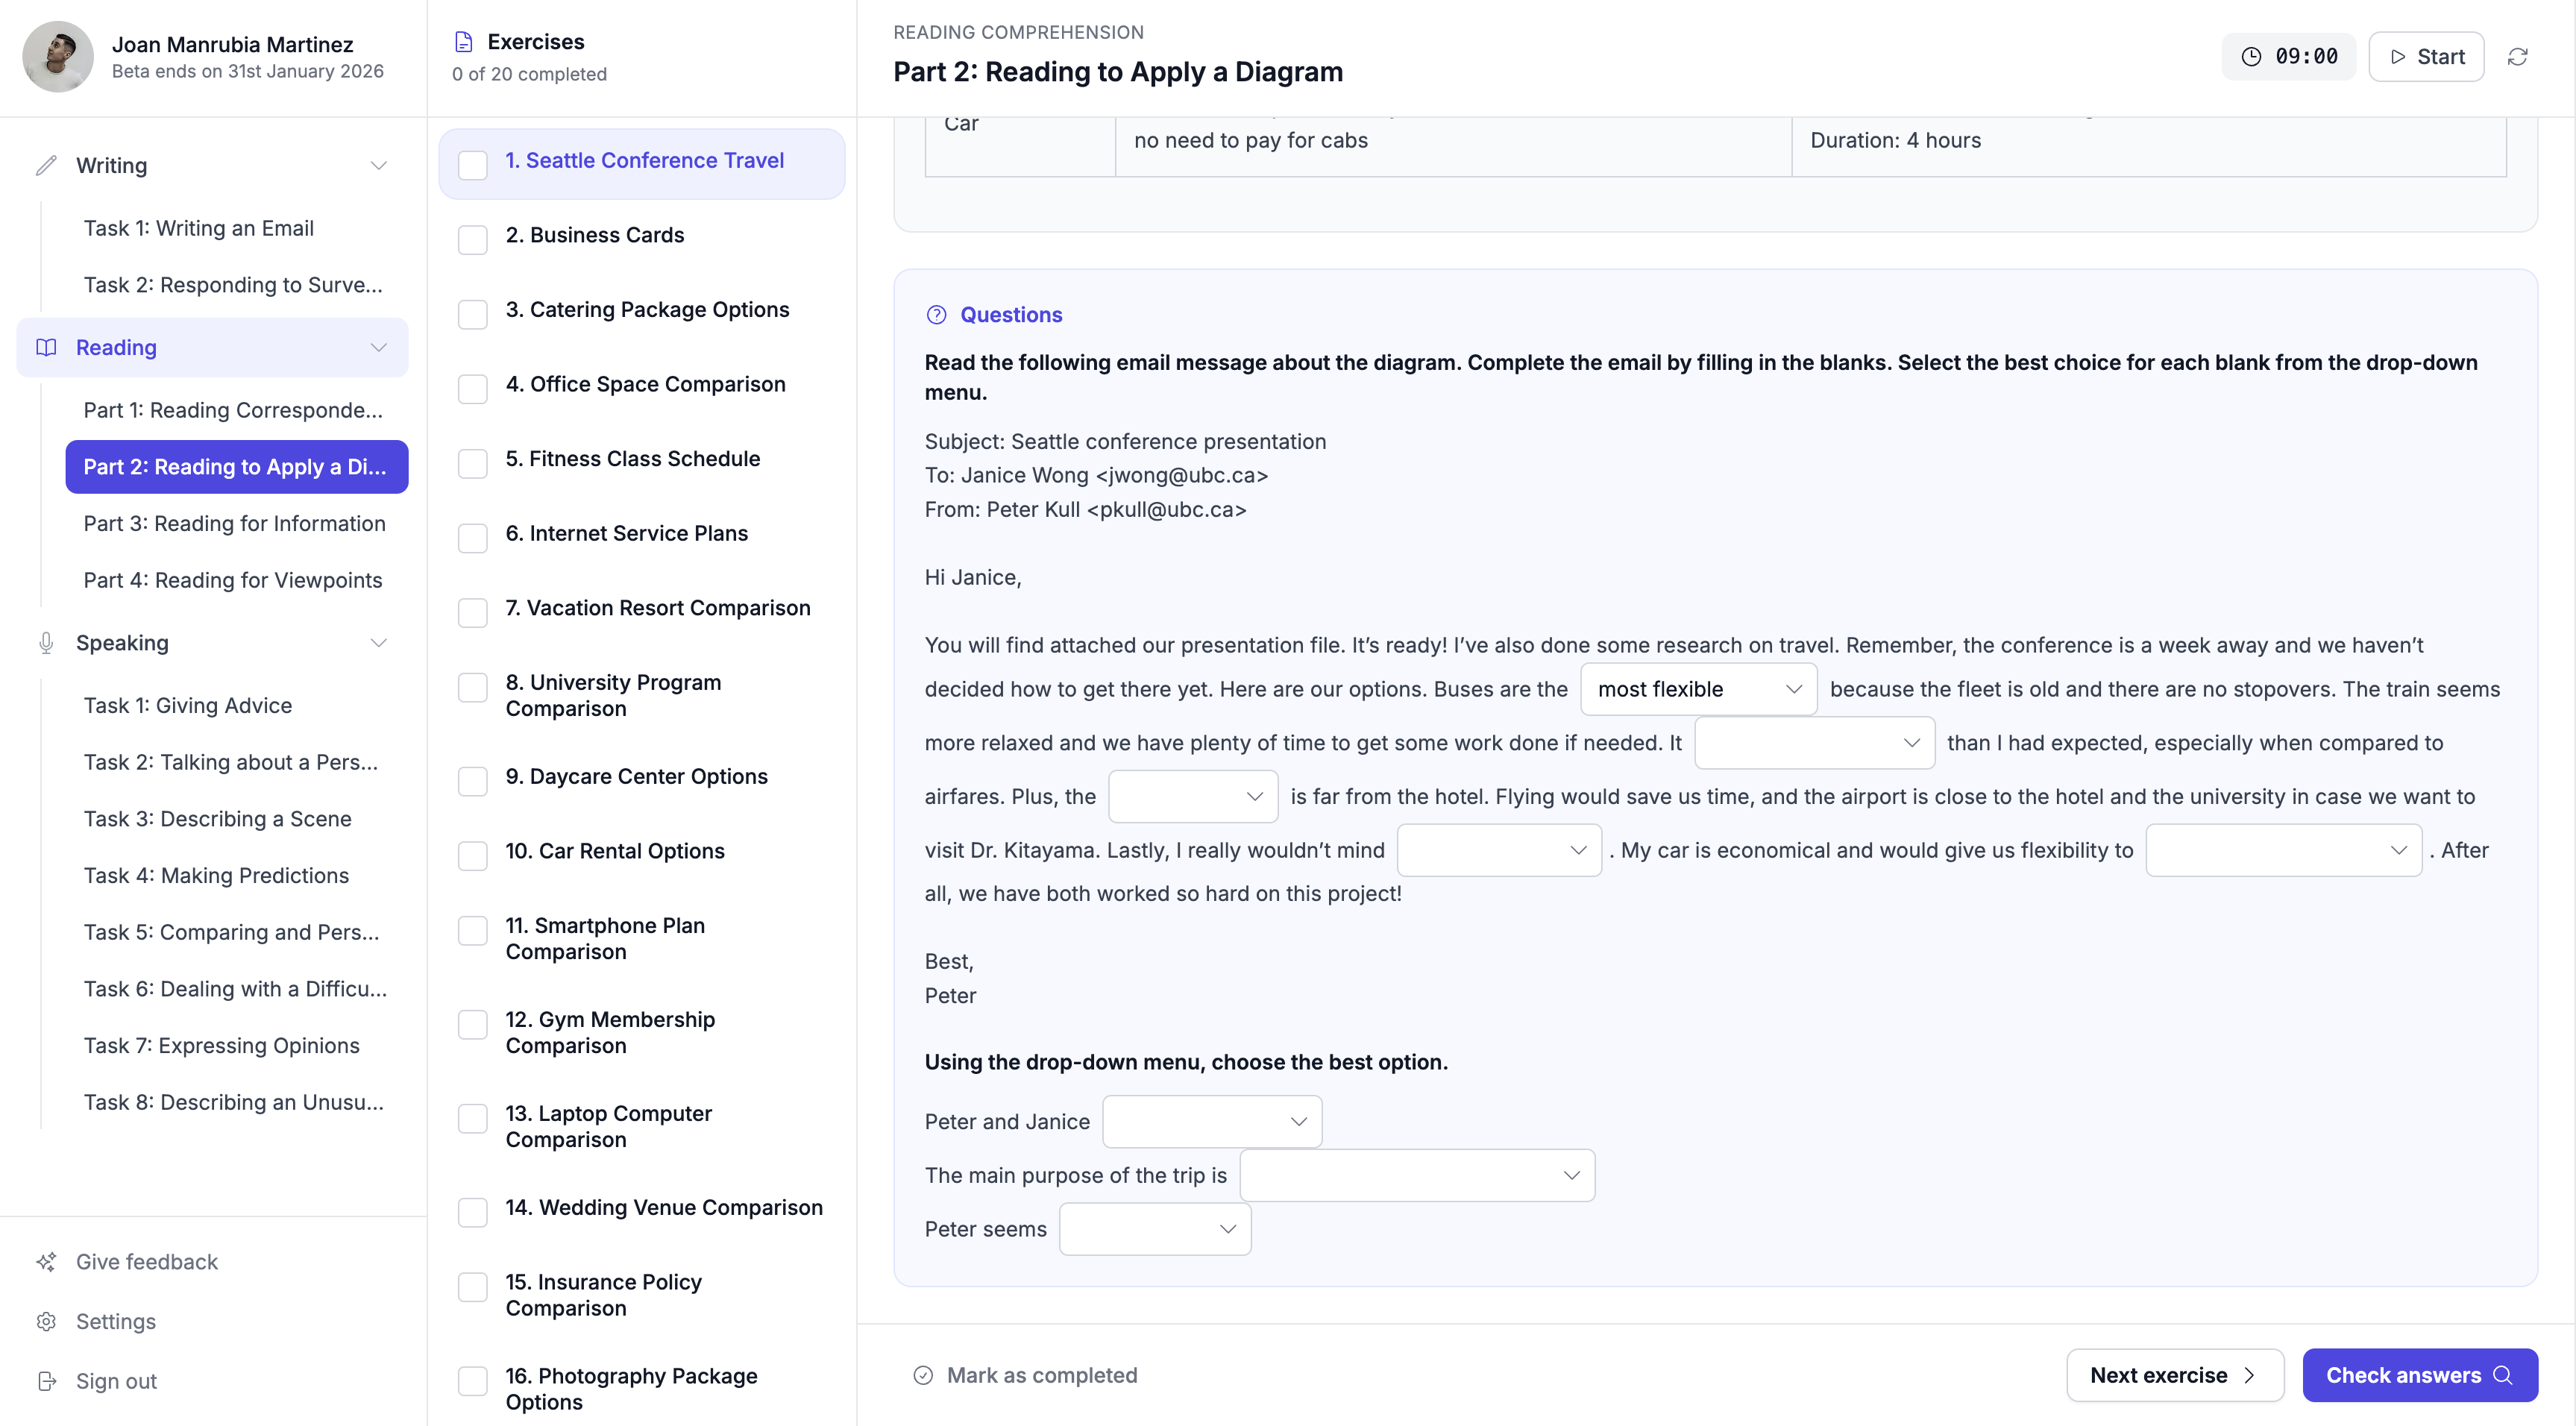Screen dimensions: 2576x1426
Task: Select Task 7: Expressing Opinions
Action: (221, 1045)
